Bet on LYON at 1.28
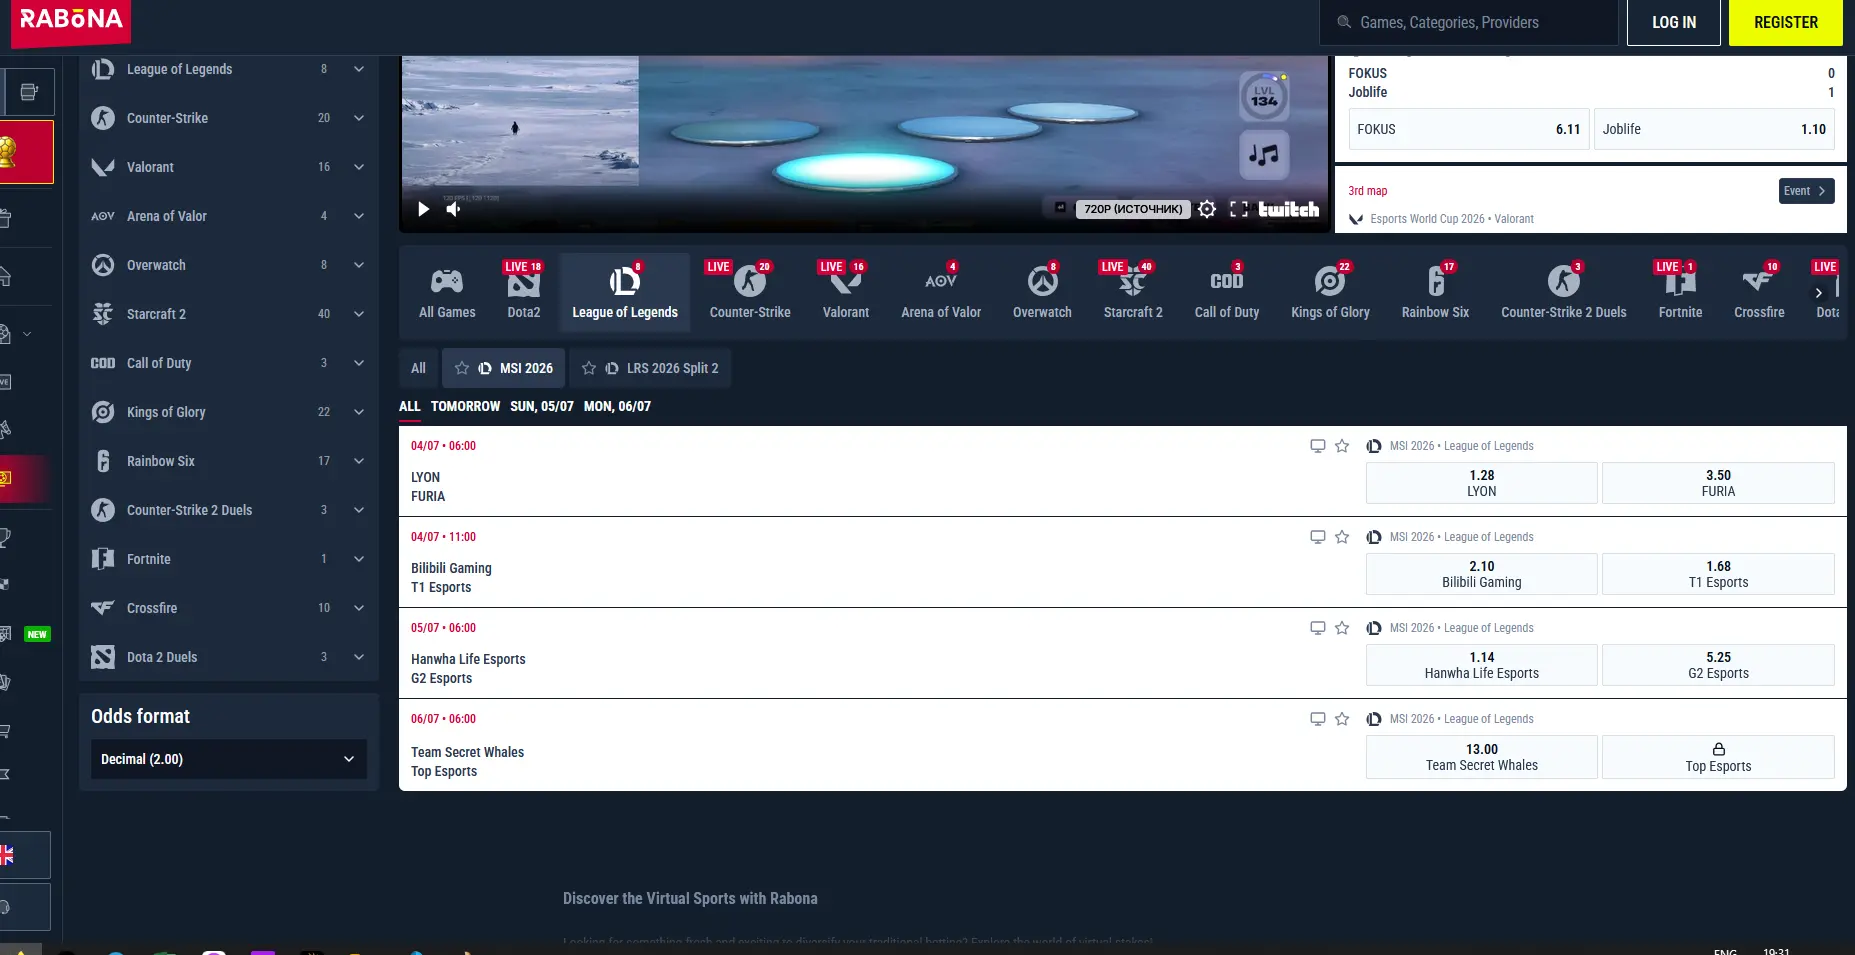Screen dimensions: 1855x955 (1482, 483)
